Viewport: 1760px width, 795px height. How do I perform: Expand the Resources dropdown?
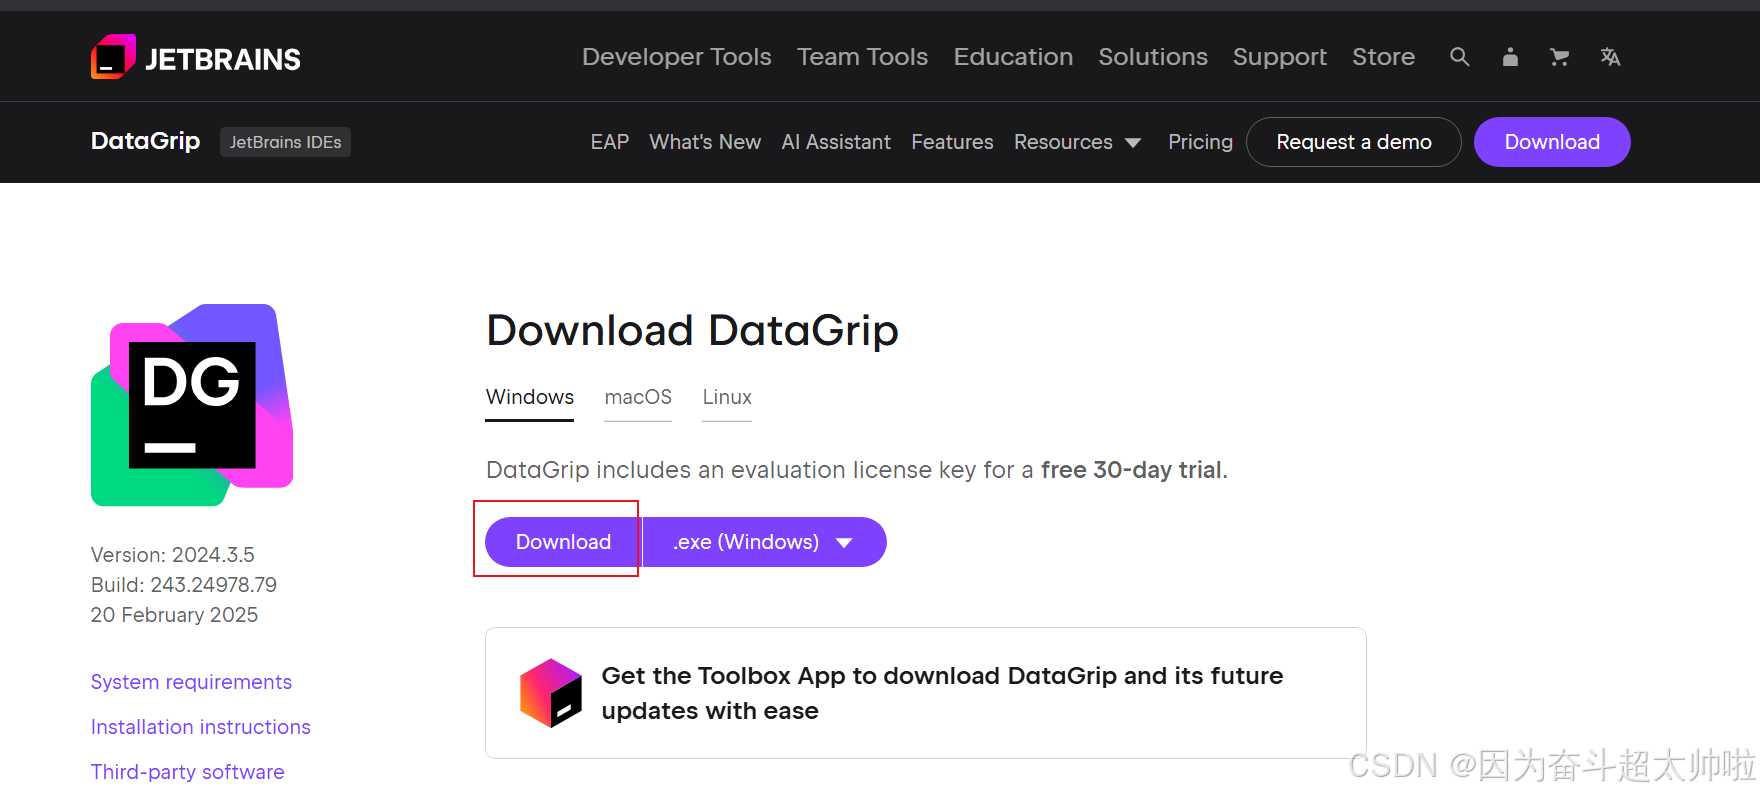[x=1077, y=142]
